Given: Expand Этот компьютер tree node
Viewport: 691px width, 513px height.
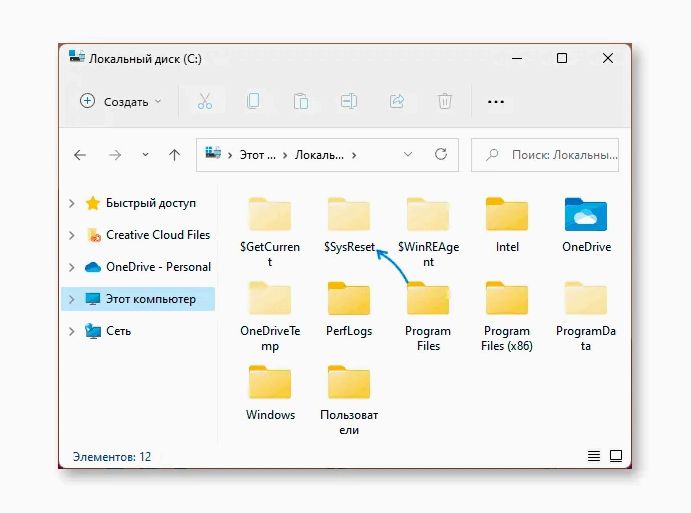Looking at the screenshot, I should click(72, 299).
